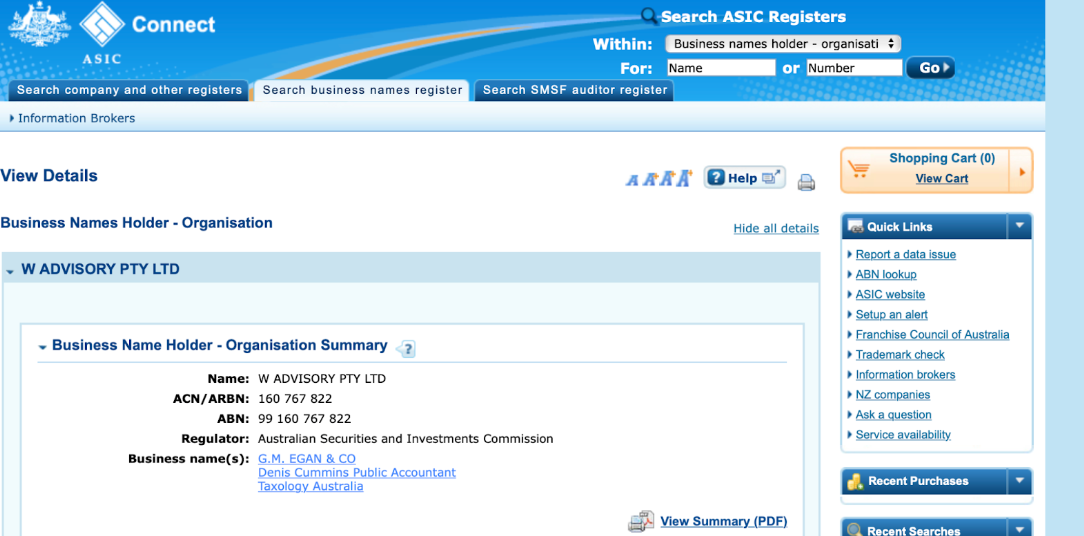
Task: Click the View Cart link
Action: (x=942, y=178)
